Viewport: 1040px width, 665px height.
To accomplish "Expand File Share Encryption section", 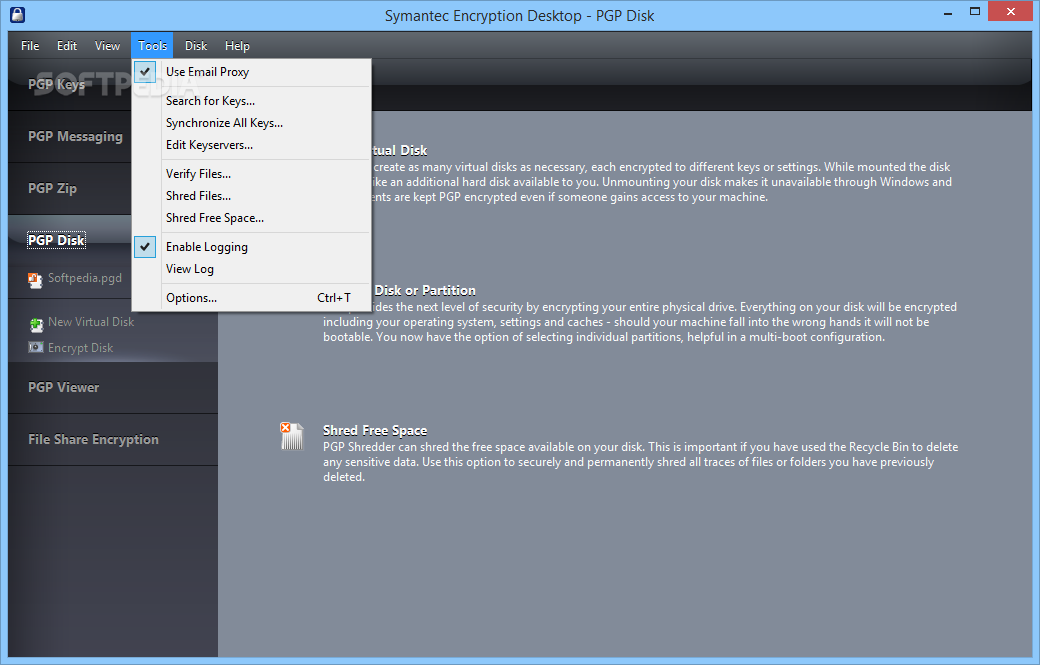I will 94,440.
